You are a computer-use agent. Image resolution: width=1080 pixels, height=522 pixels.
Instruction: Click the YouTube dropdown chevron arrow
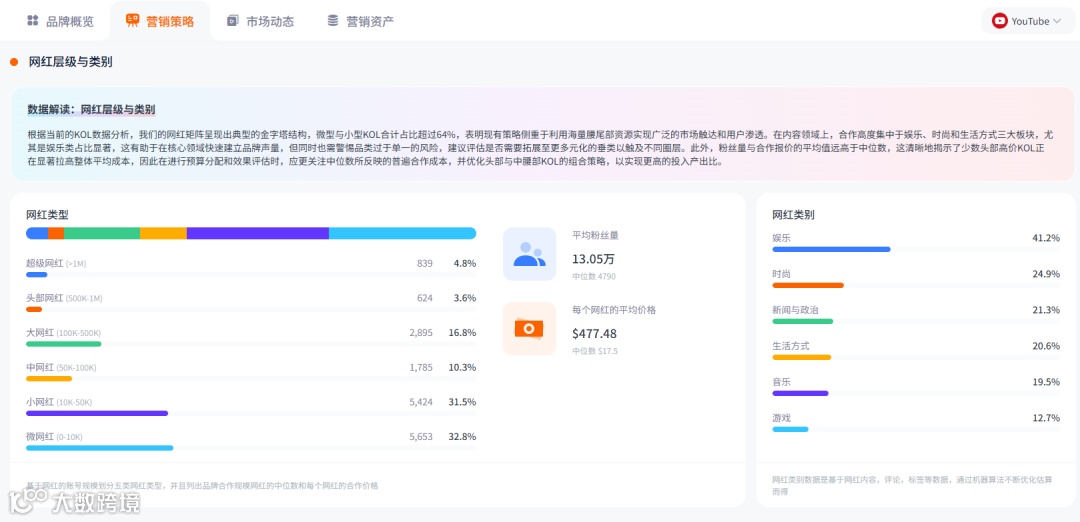pos(1057,21)
